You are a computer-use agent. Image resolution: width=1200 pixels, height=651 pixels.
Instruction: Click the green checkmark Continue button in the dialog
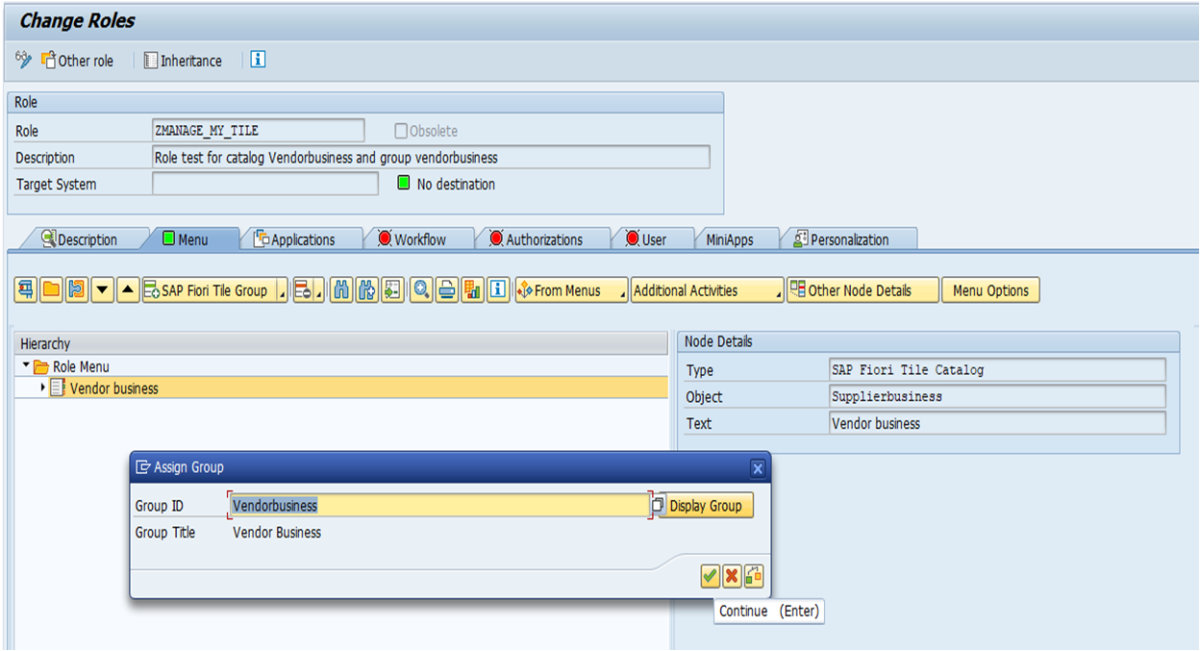pyautogui.click(x=712, y=577)
